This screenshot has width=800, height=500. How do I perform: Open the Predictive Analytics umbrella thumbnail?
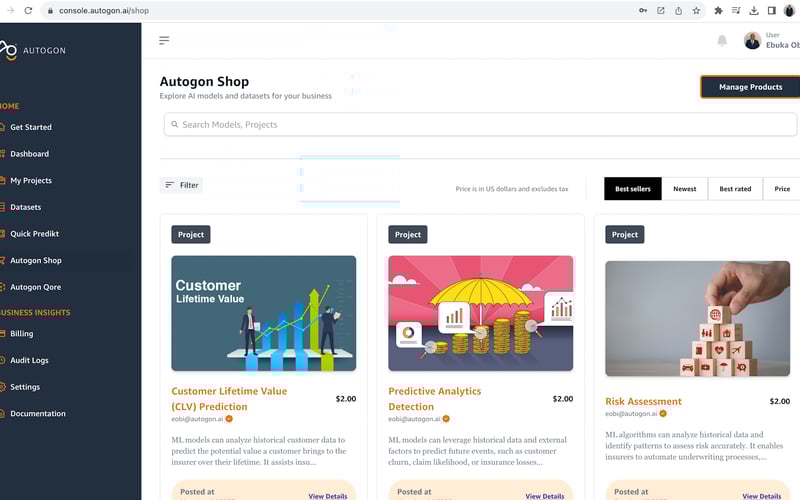coord(481,313)
